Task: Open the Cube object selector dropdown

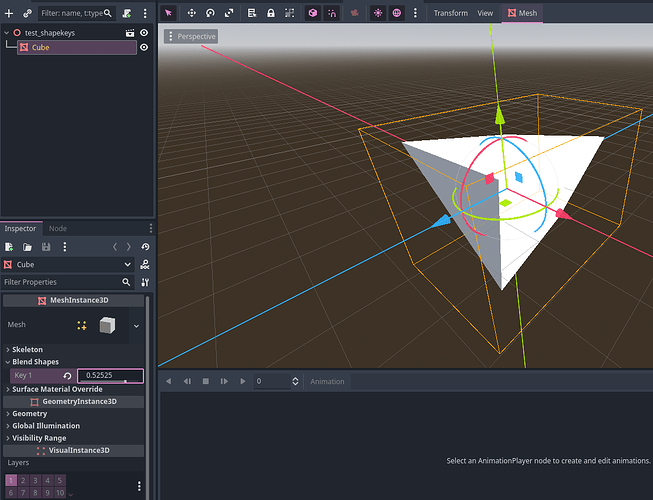Action: tap(67, 265)
